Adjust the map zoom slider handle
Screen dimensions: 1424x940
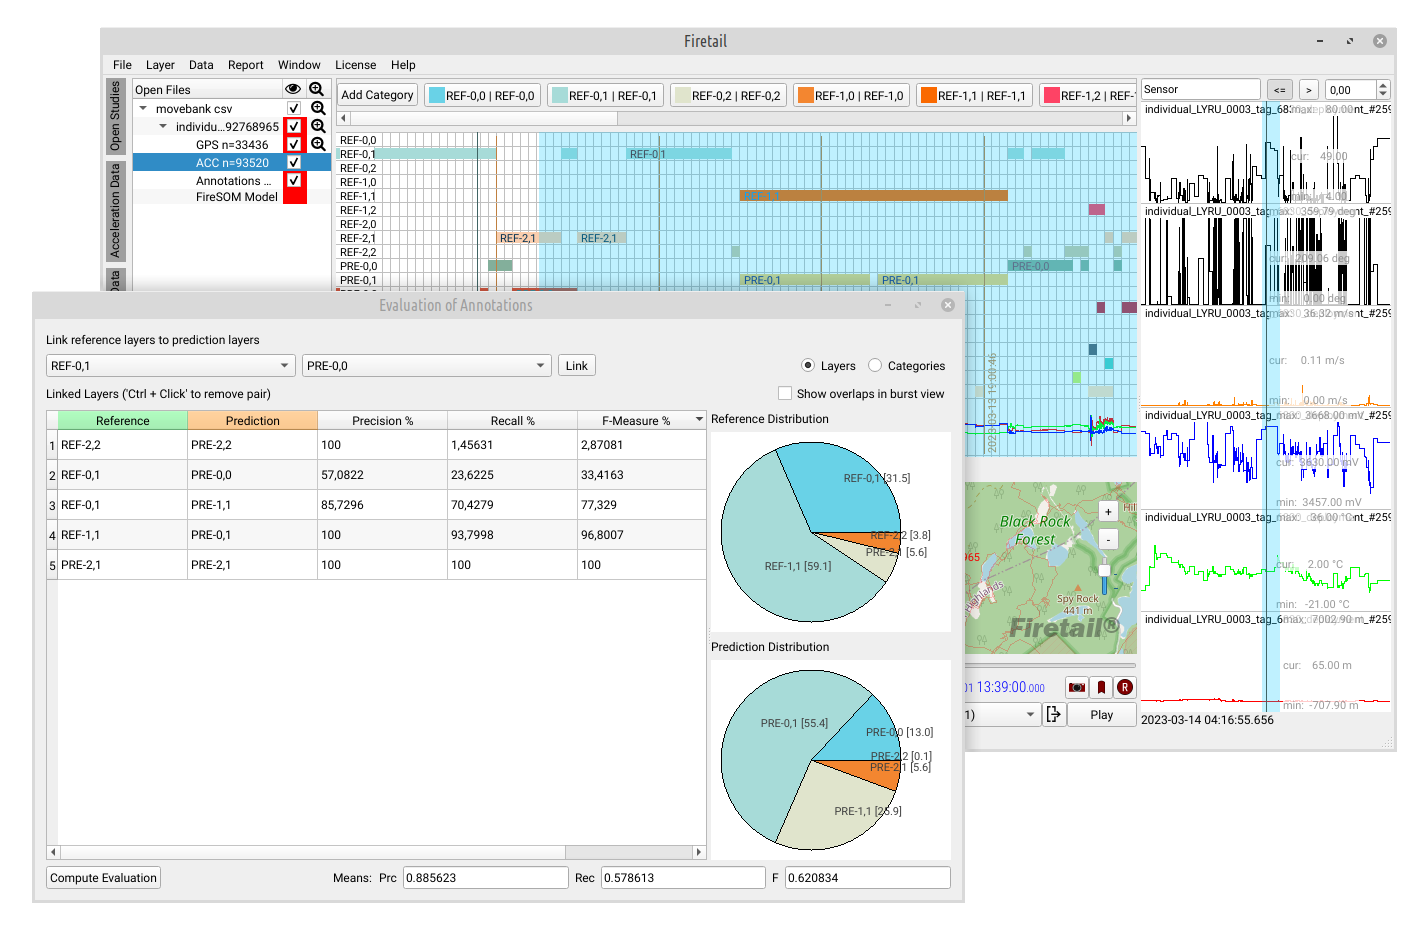(x=1104, y=571)
